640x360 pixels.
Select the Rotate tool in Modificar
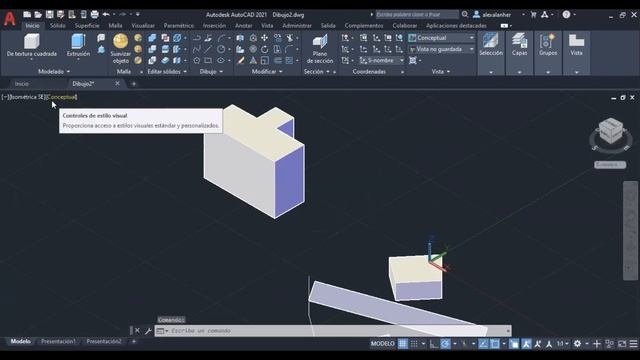tap(264, 49)
